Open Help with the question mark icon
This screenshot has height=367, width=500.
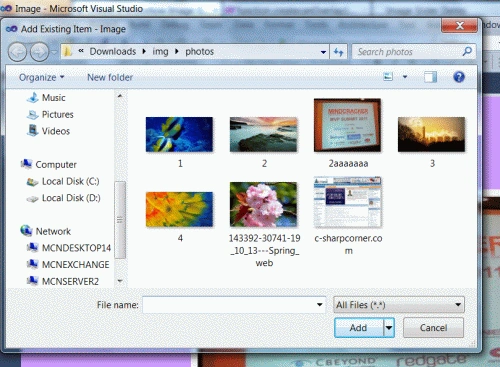(459, 77)
